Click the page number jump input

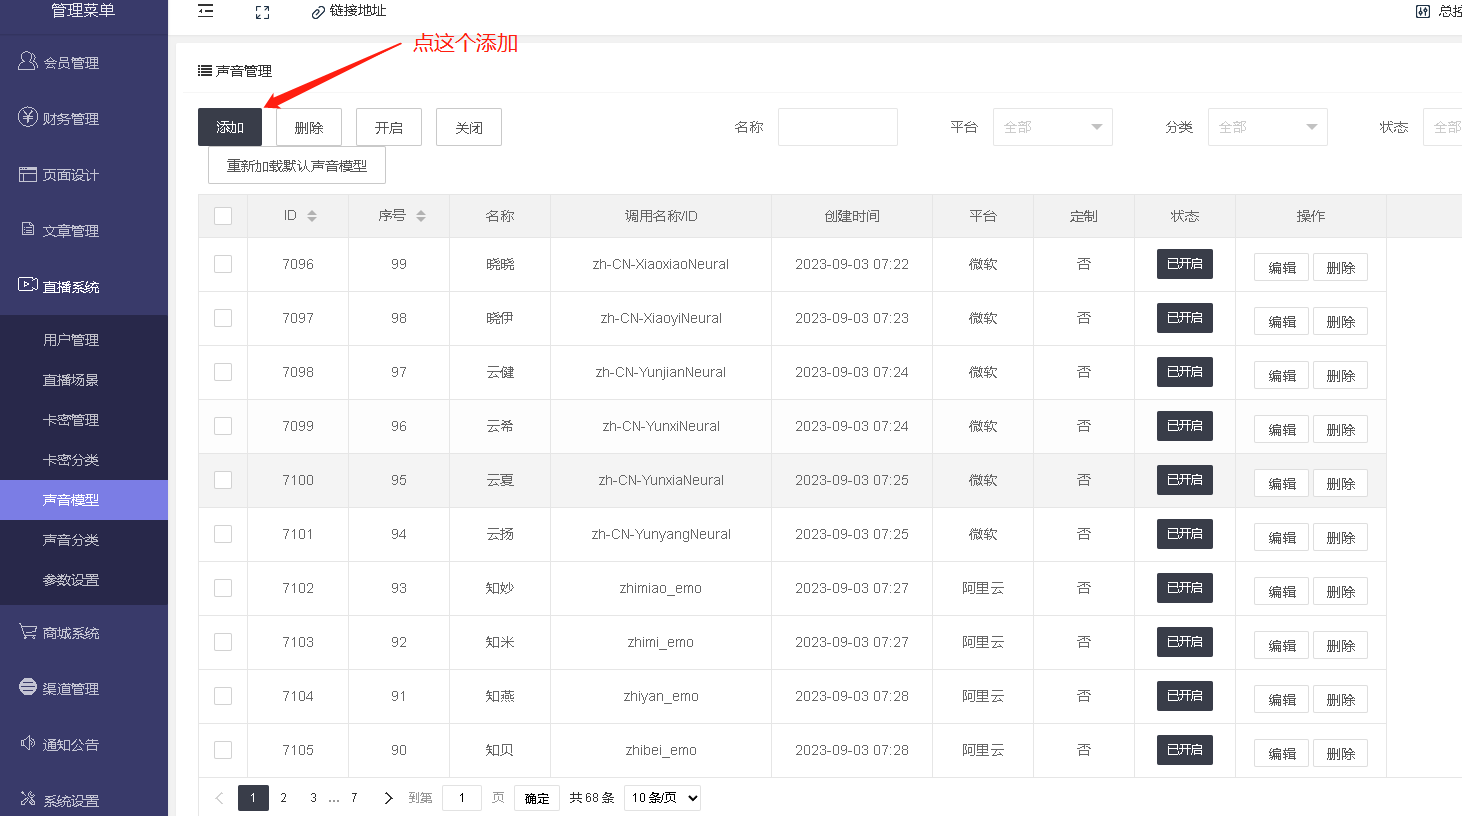(461, 798)
